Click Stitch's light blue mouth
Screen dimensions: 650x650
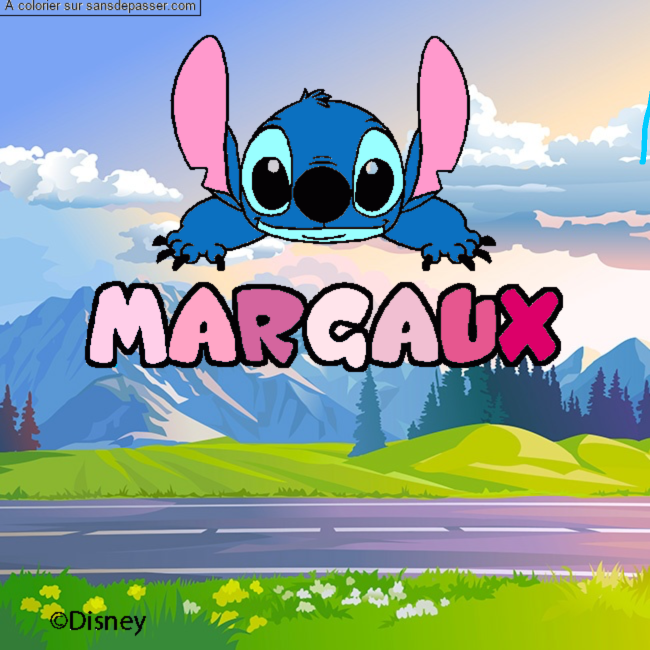point(321,233)
